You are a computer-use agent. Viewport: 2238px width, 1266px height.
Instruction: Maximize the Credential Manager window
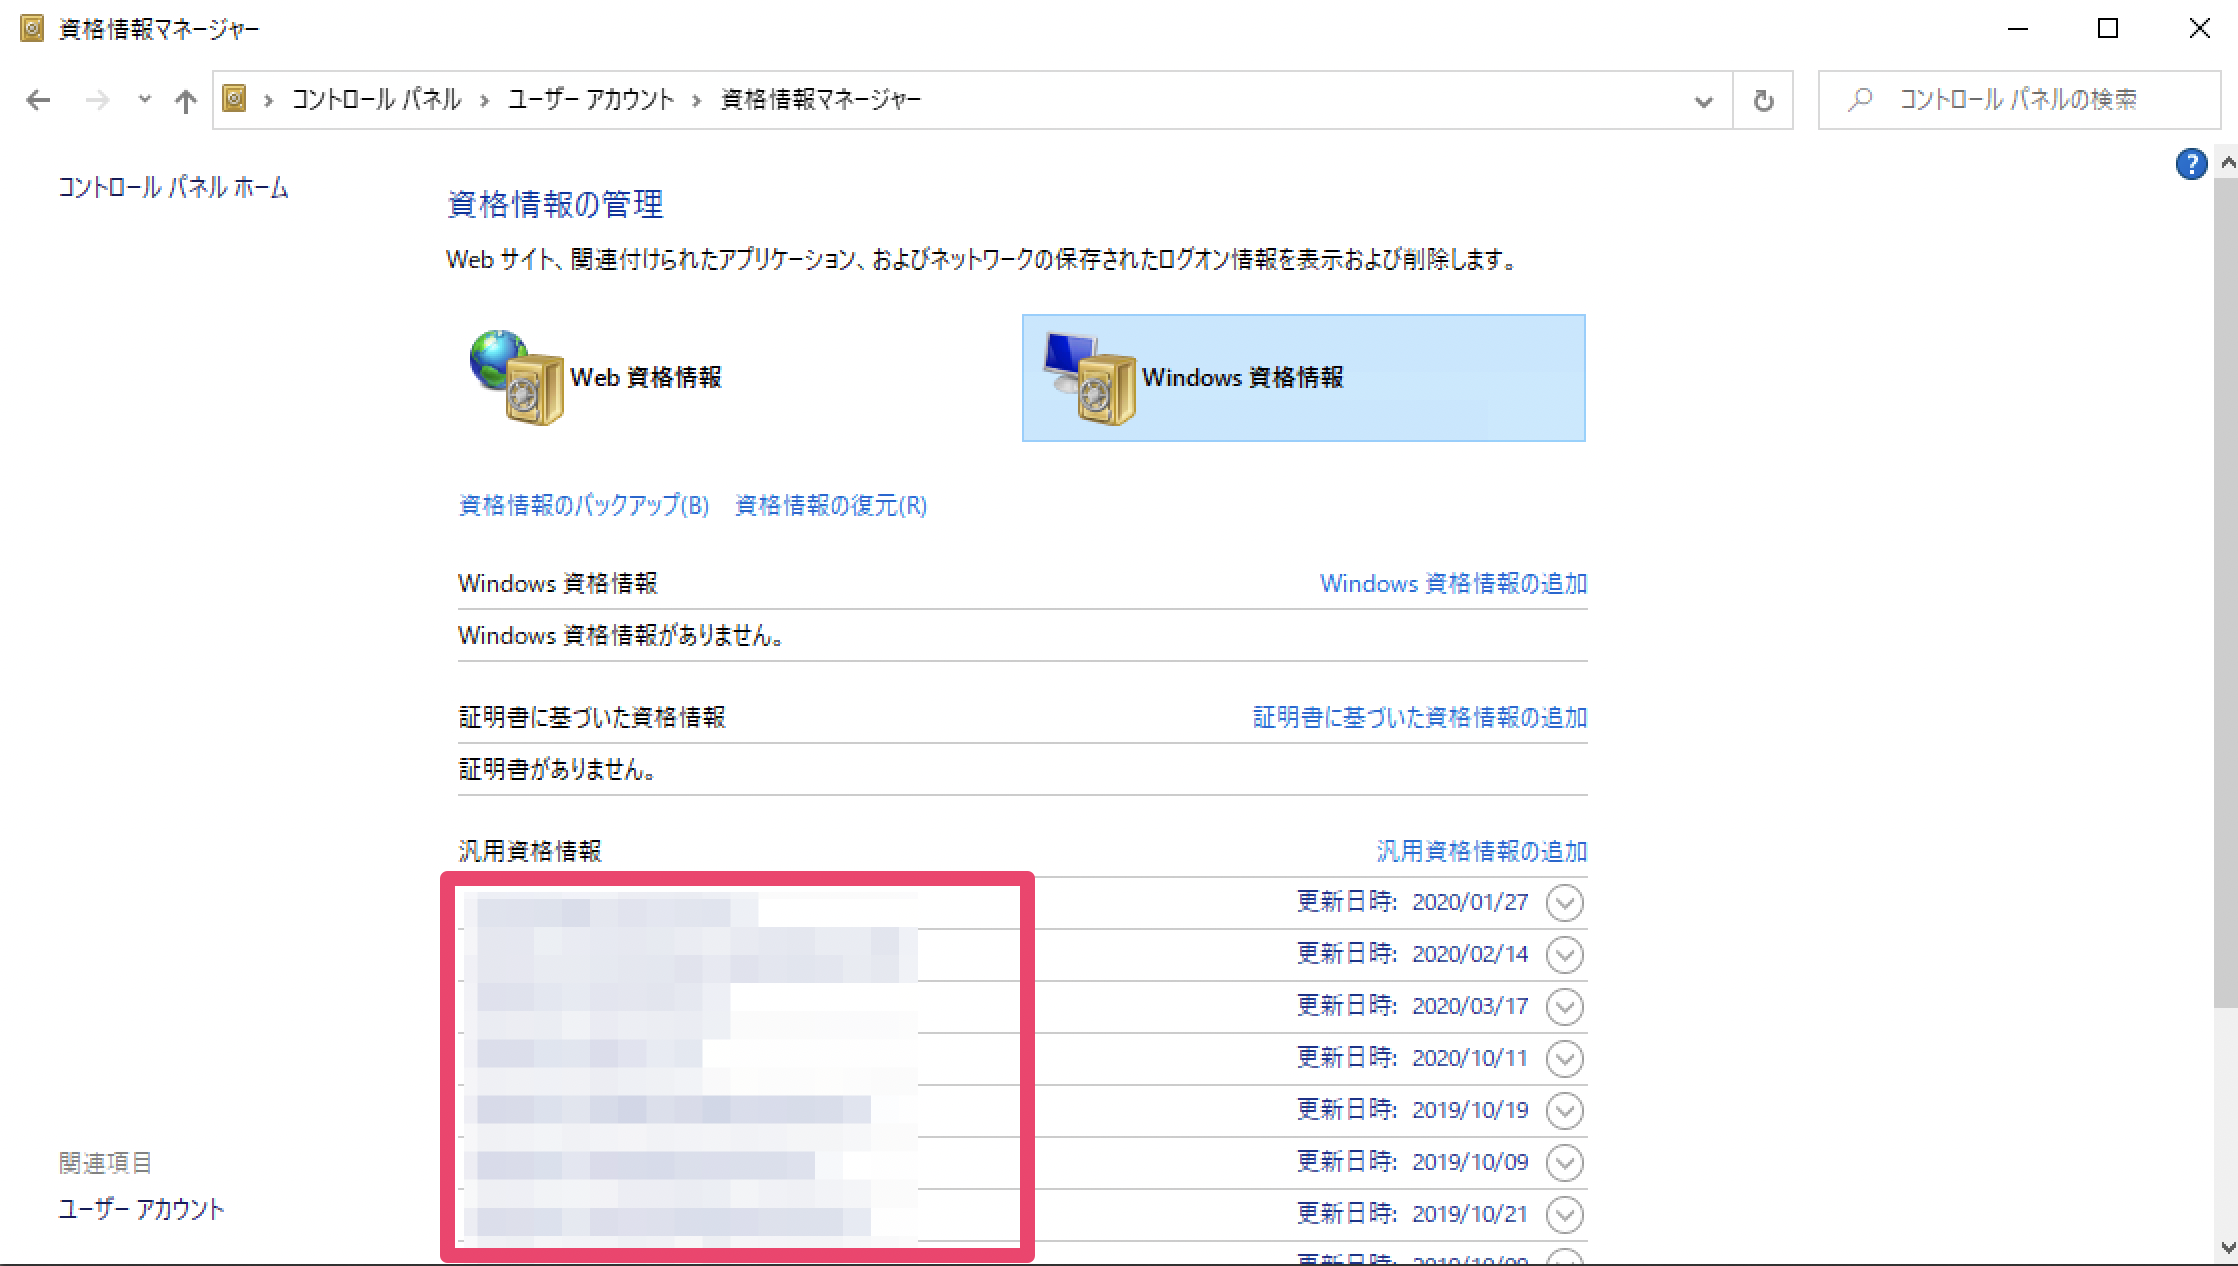click(x=2108, y=28)
